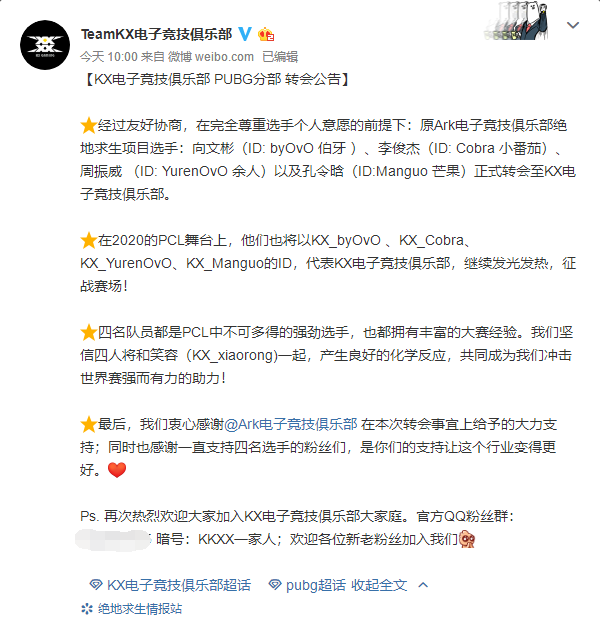Collapse post with 收起全文
The height and width of the screenshot is (625, 600).
pos(379,585)
